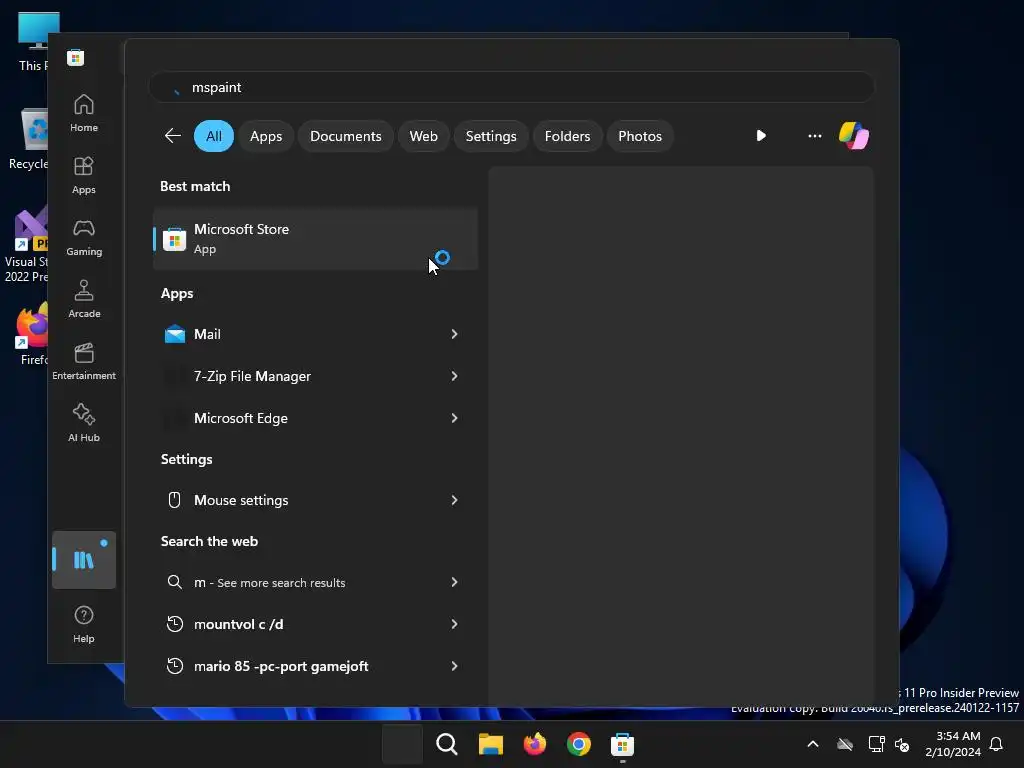This screenshot has height=768, width=1024.
Task: Expand 'See more search results' chevron
Action: pos(455,582)
